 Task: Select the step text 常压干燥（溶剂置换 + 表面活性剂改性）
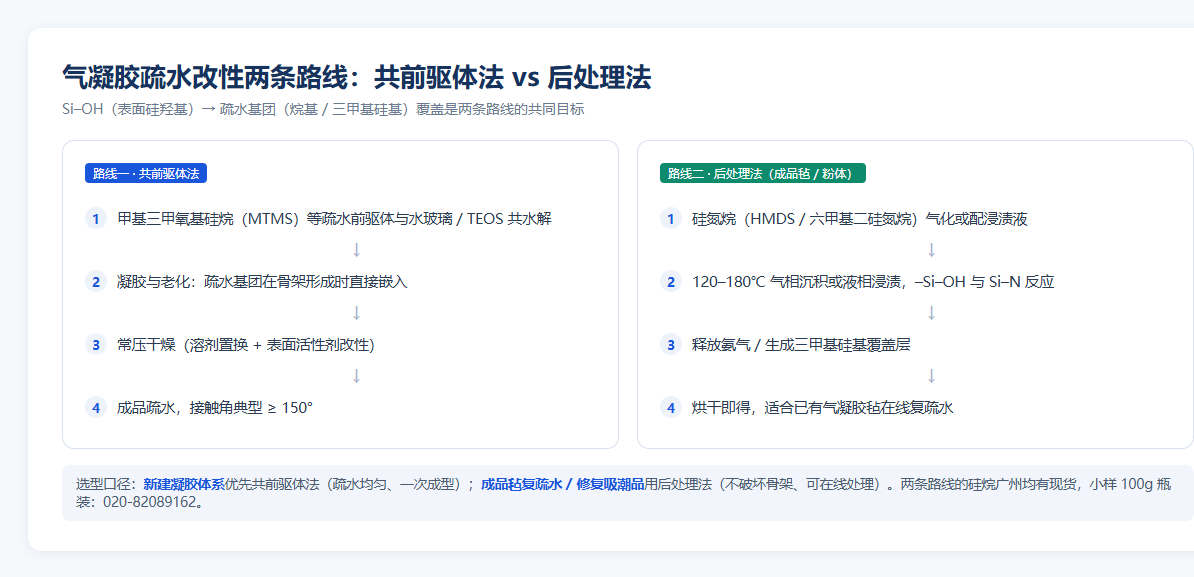click(246, 345)
